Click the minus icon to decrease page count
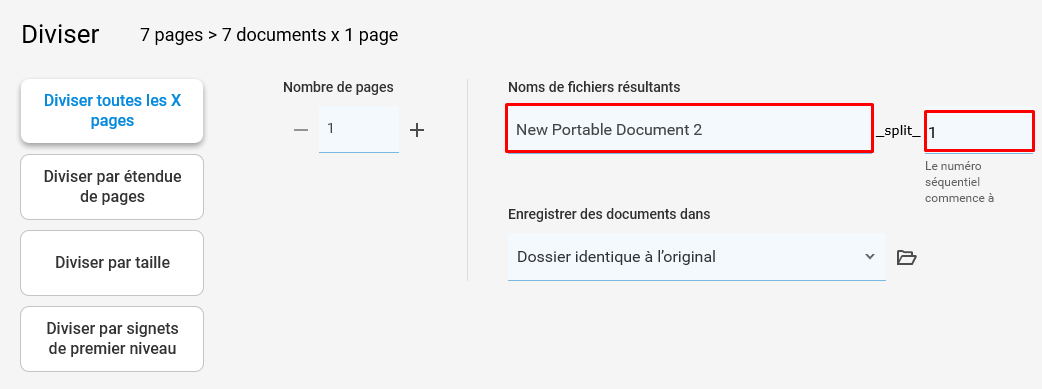 pyautogui.click(x=301, y=130)
